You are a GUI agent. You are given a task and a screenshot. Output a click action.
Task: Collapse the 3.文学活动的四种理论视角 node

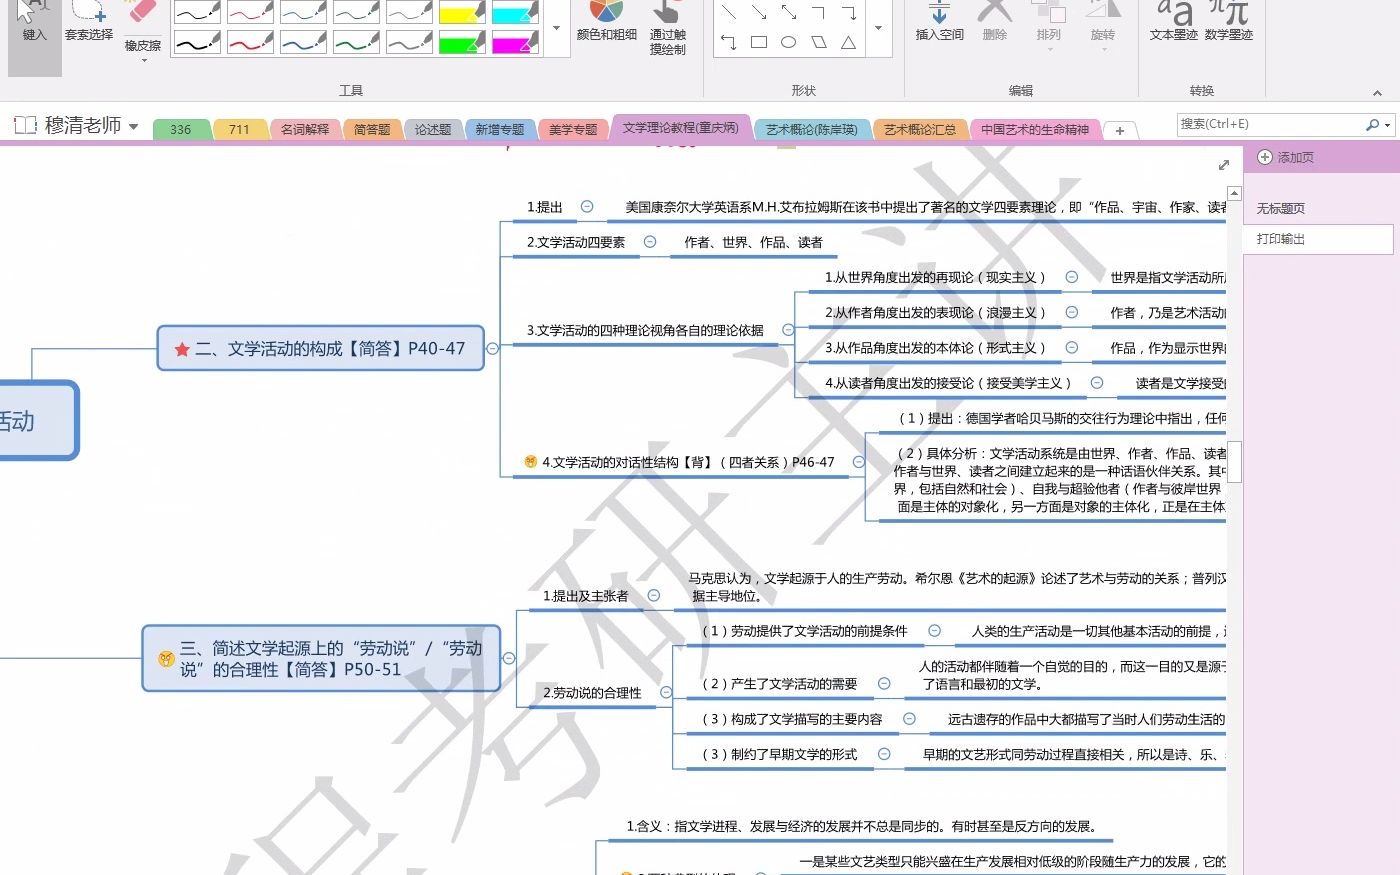[787, 330]
